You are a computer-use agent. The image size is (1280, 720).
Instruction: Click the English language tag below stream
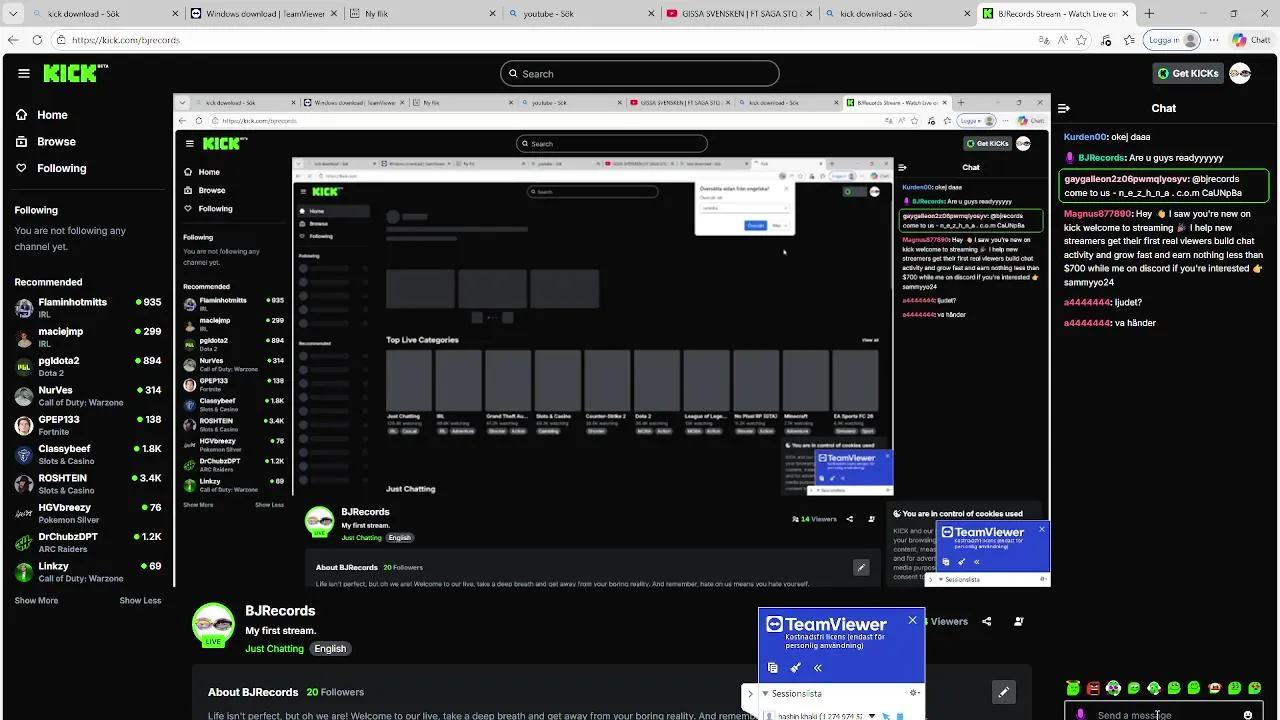(330, 649)
